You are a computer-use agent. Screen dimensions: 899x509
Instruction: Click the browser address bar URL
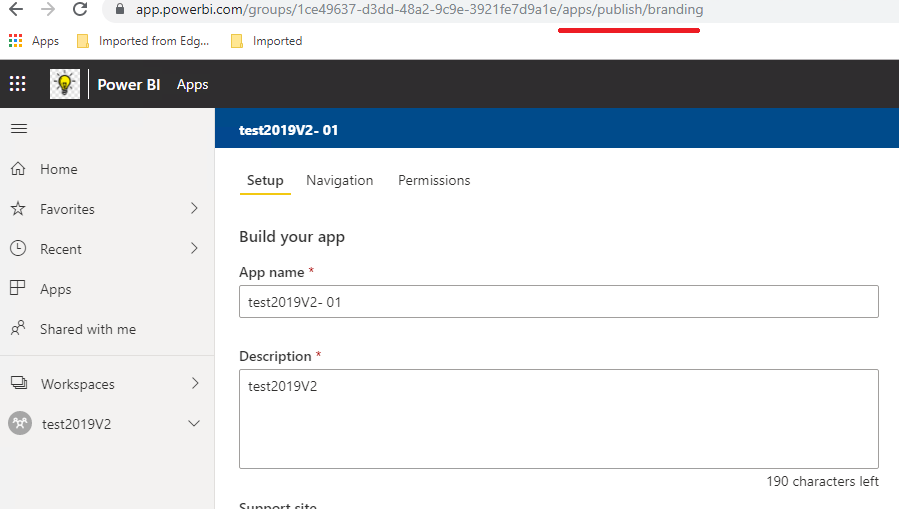pos(419,9)
